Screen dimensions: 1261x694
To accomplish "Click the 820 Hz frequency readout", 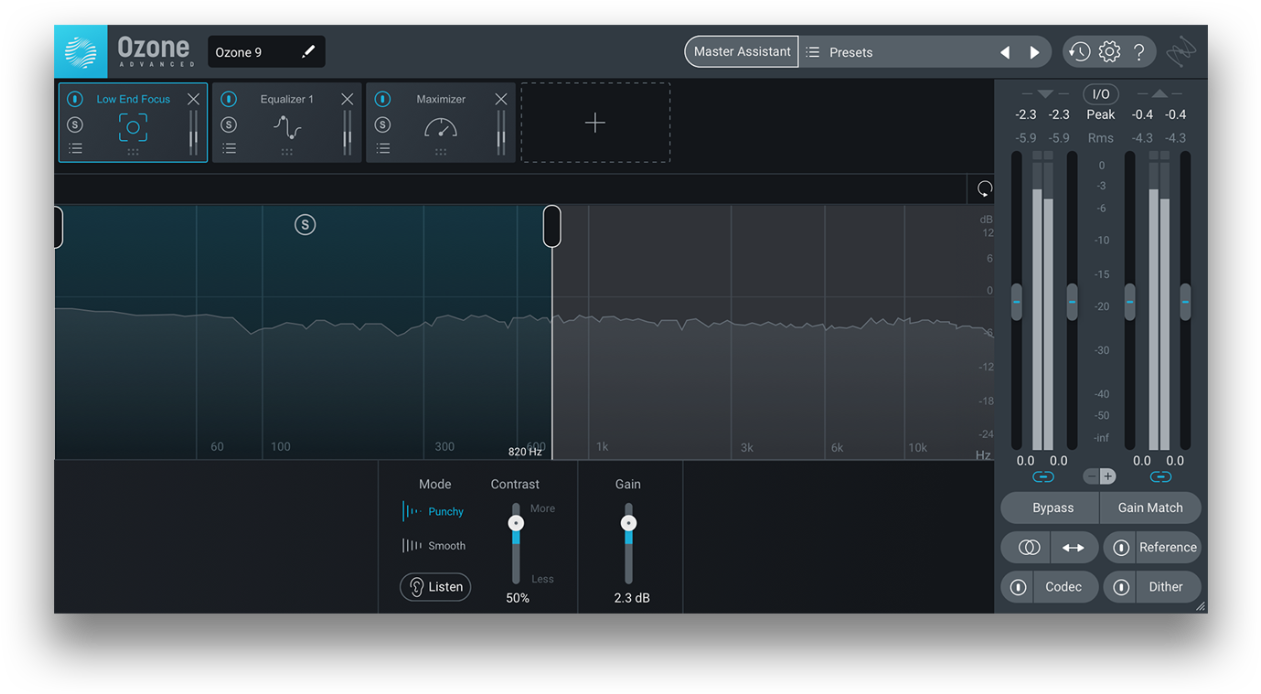I will coord(525,452).
